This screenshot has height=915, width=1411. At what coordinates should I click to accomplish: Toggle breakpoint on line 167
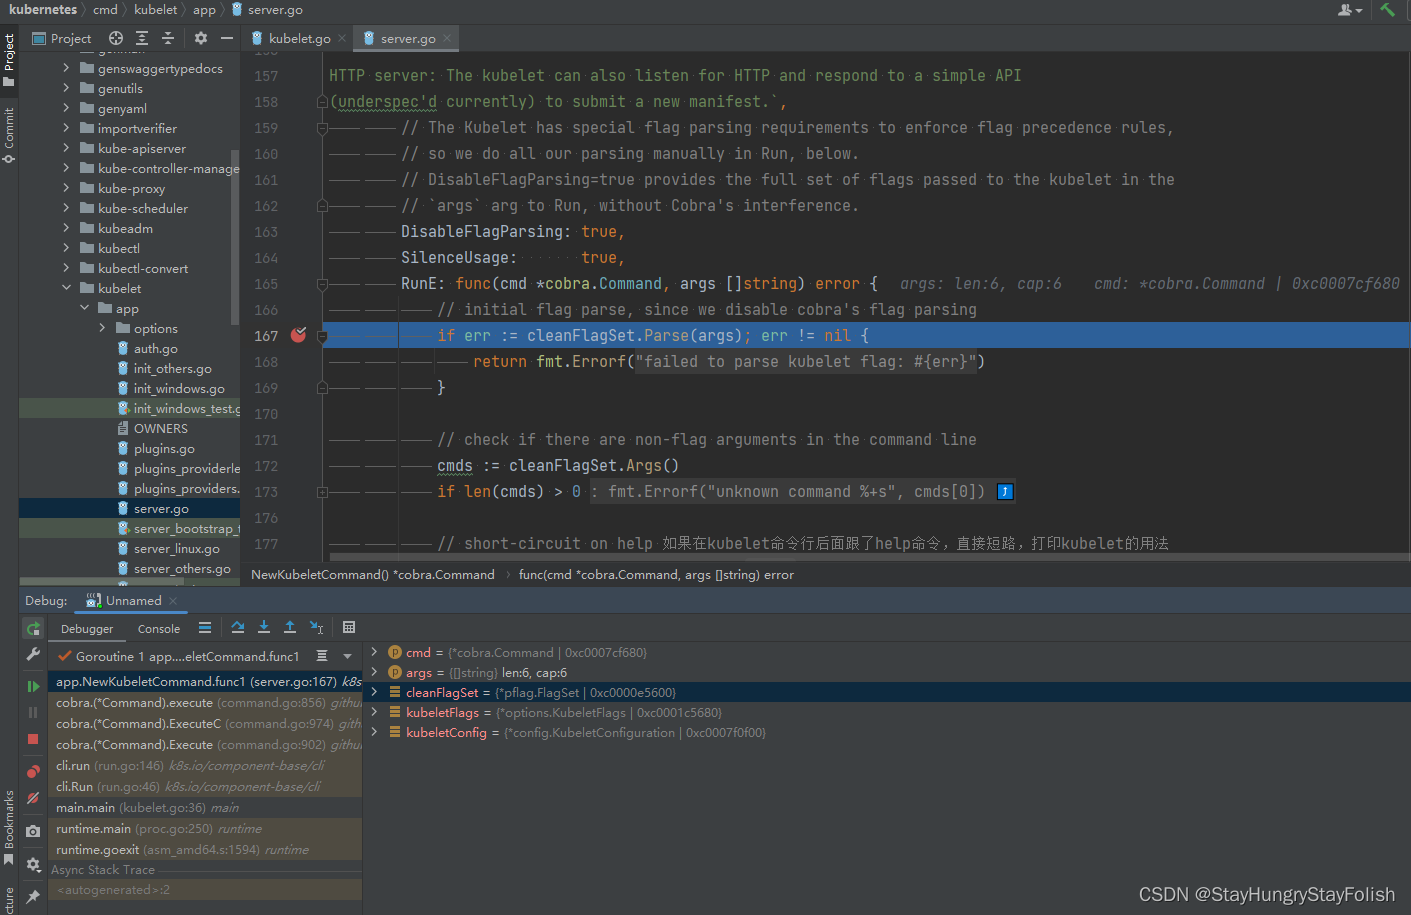[x=298, y=335]
